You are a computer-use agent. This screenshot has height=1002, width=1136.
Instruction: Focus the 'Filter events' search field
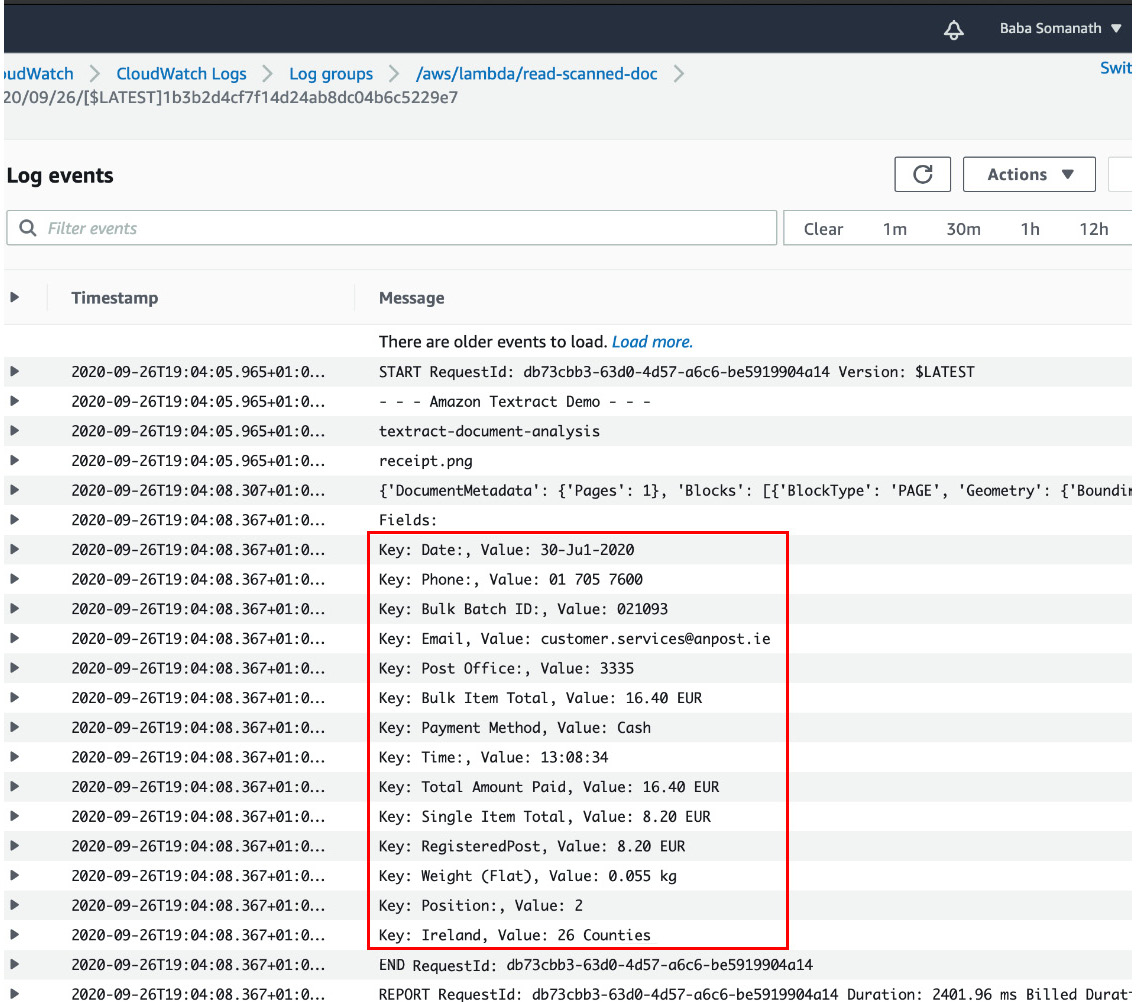click(x=392, y=228)
